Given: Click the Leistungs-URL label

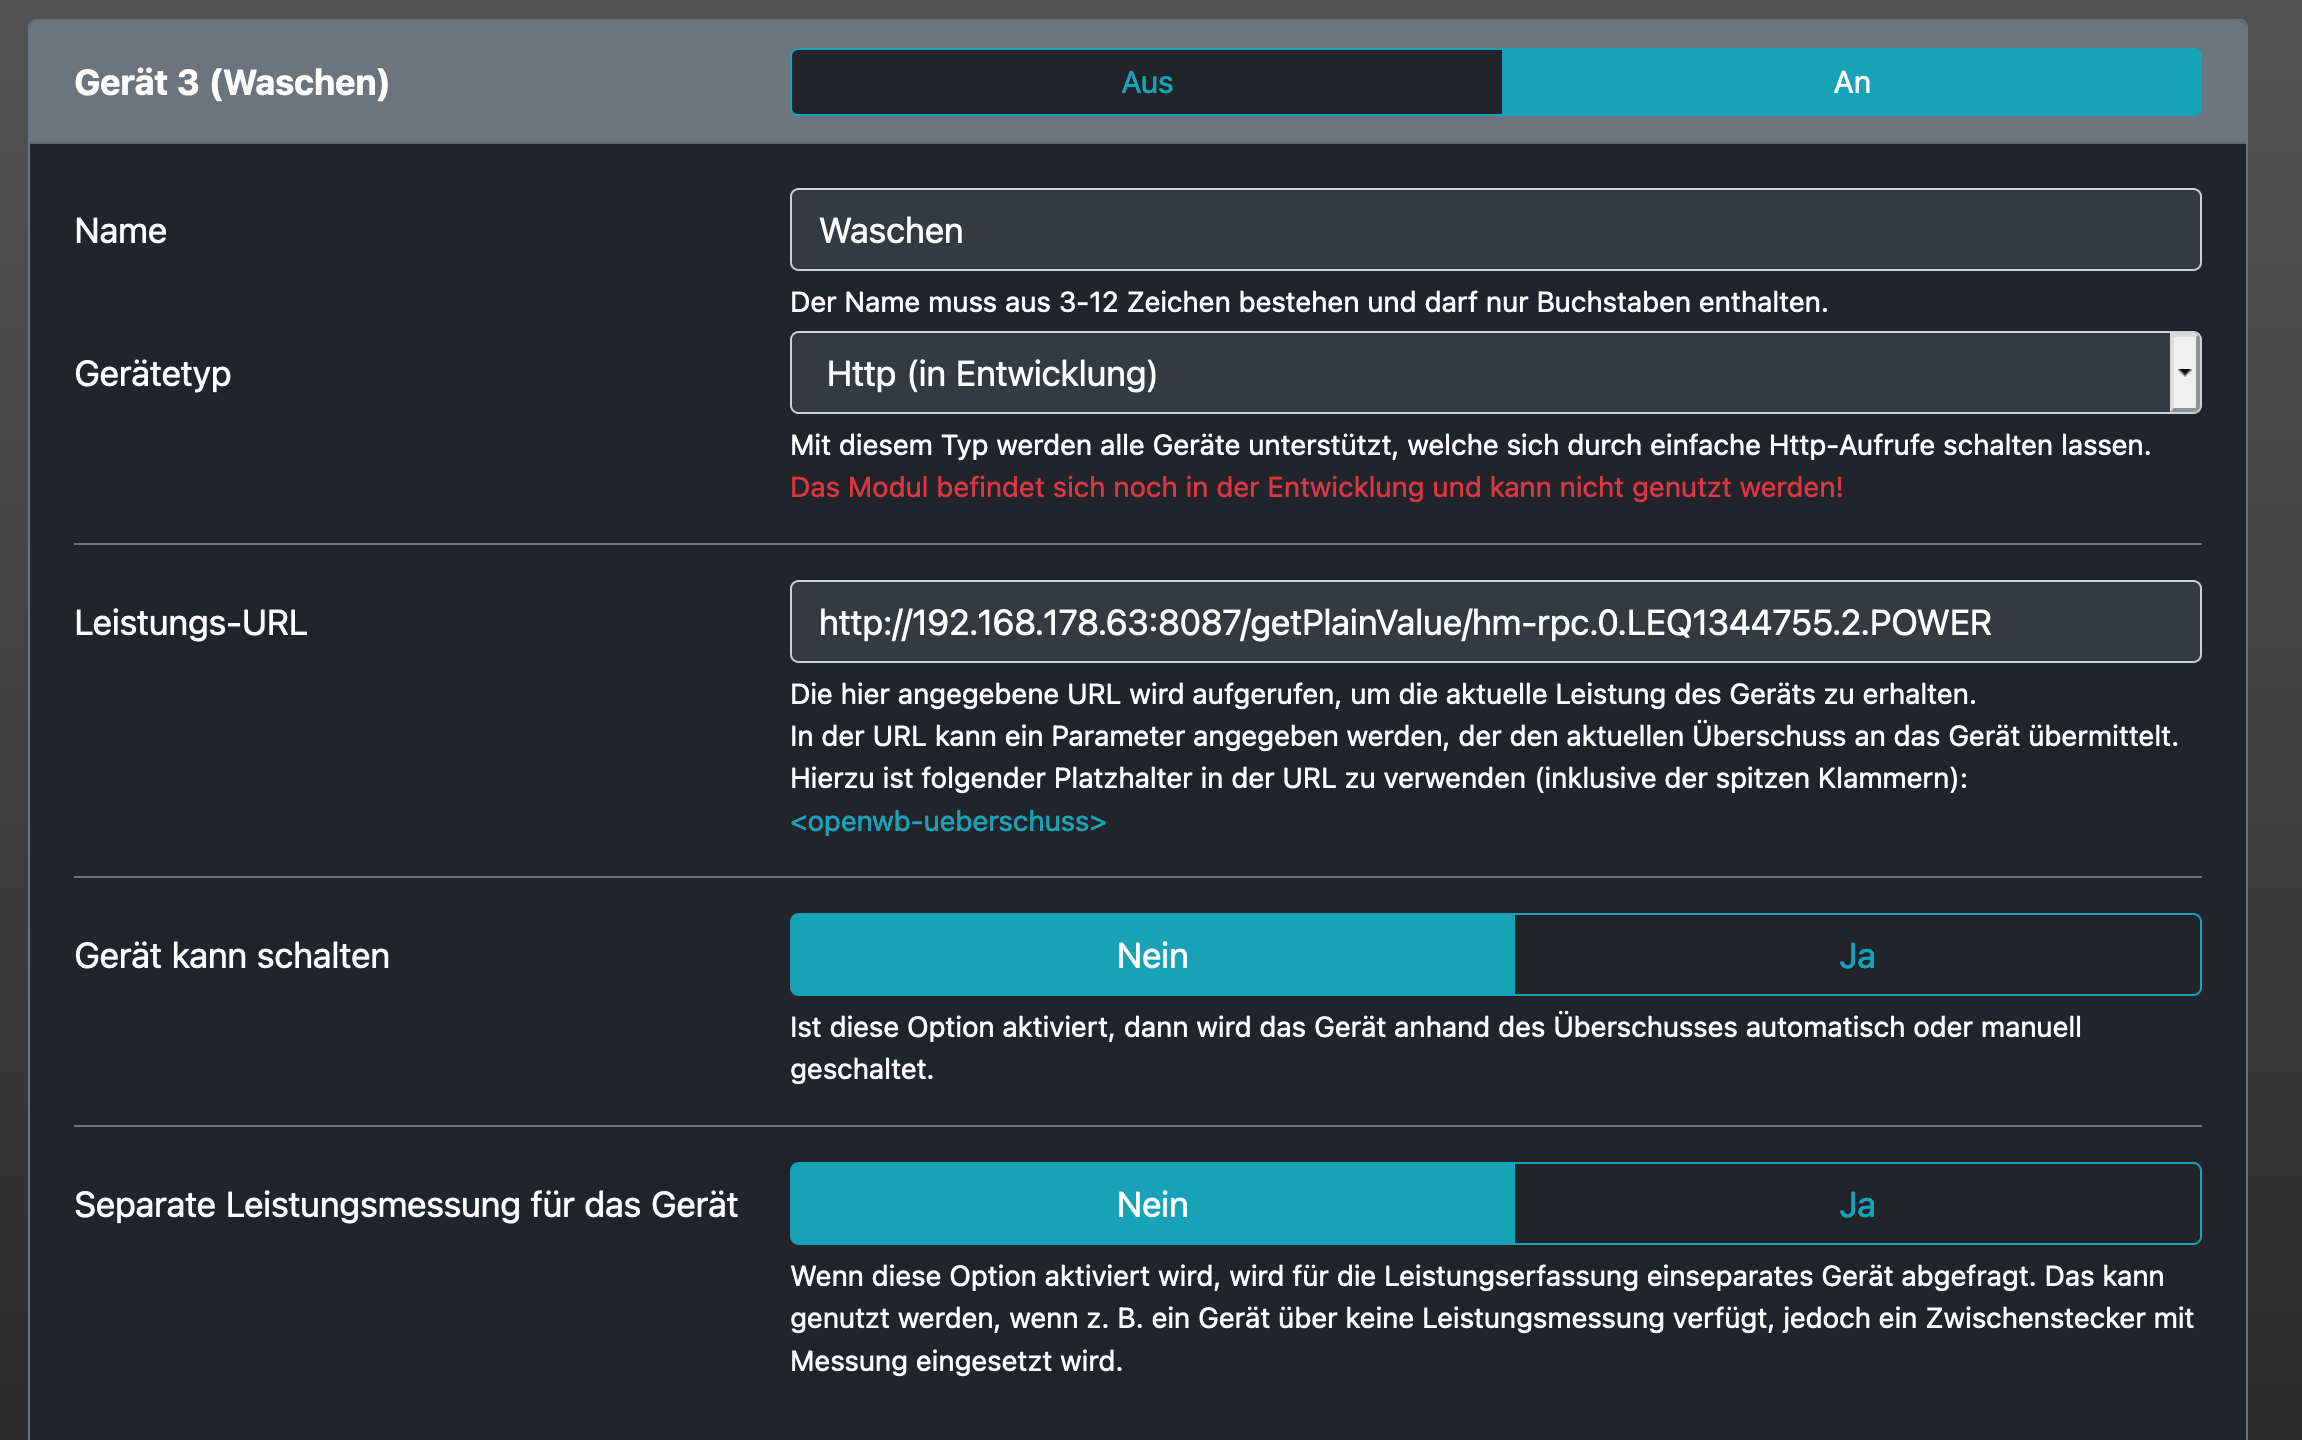Looking at the screenshot, I should pos(190,623).
